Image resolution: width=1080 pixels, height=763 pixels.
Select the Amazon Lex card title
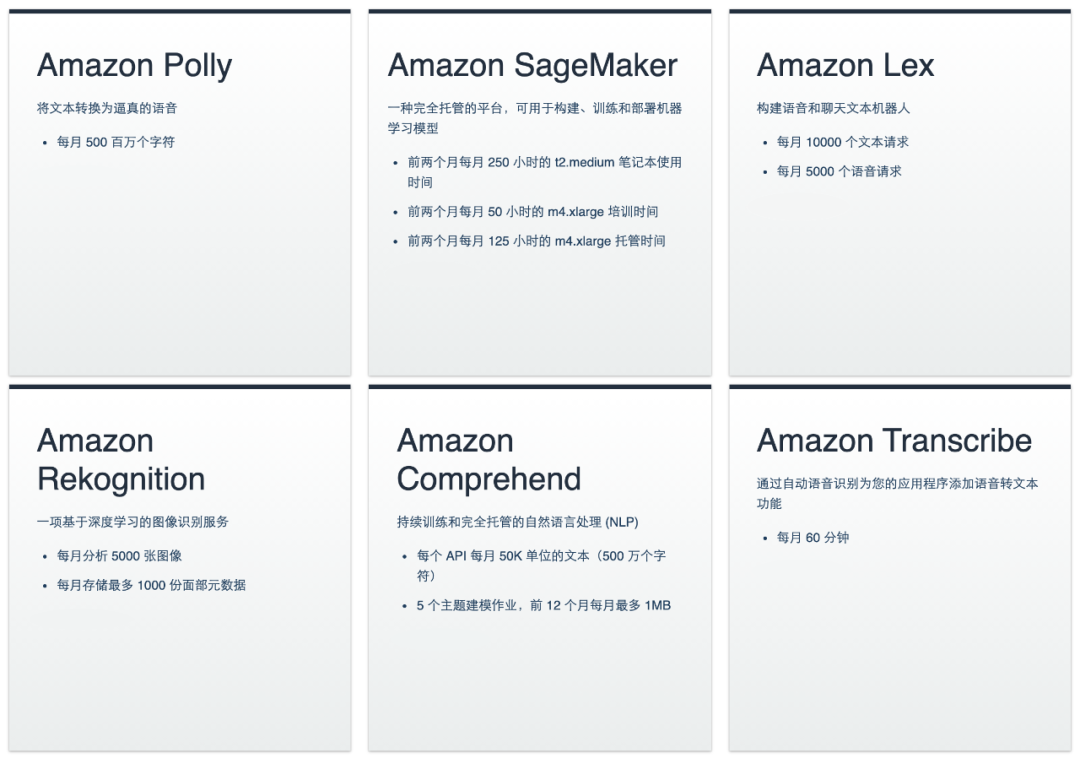845,66
